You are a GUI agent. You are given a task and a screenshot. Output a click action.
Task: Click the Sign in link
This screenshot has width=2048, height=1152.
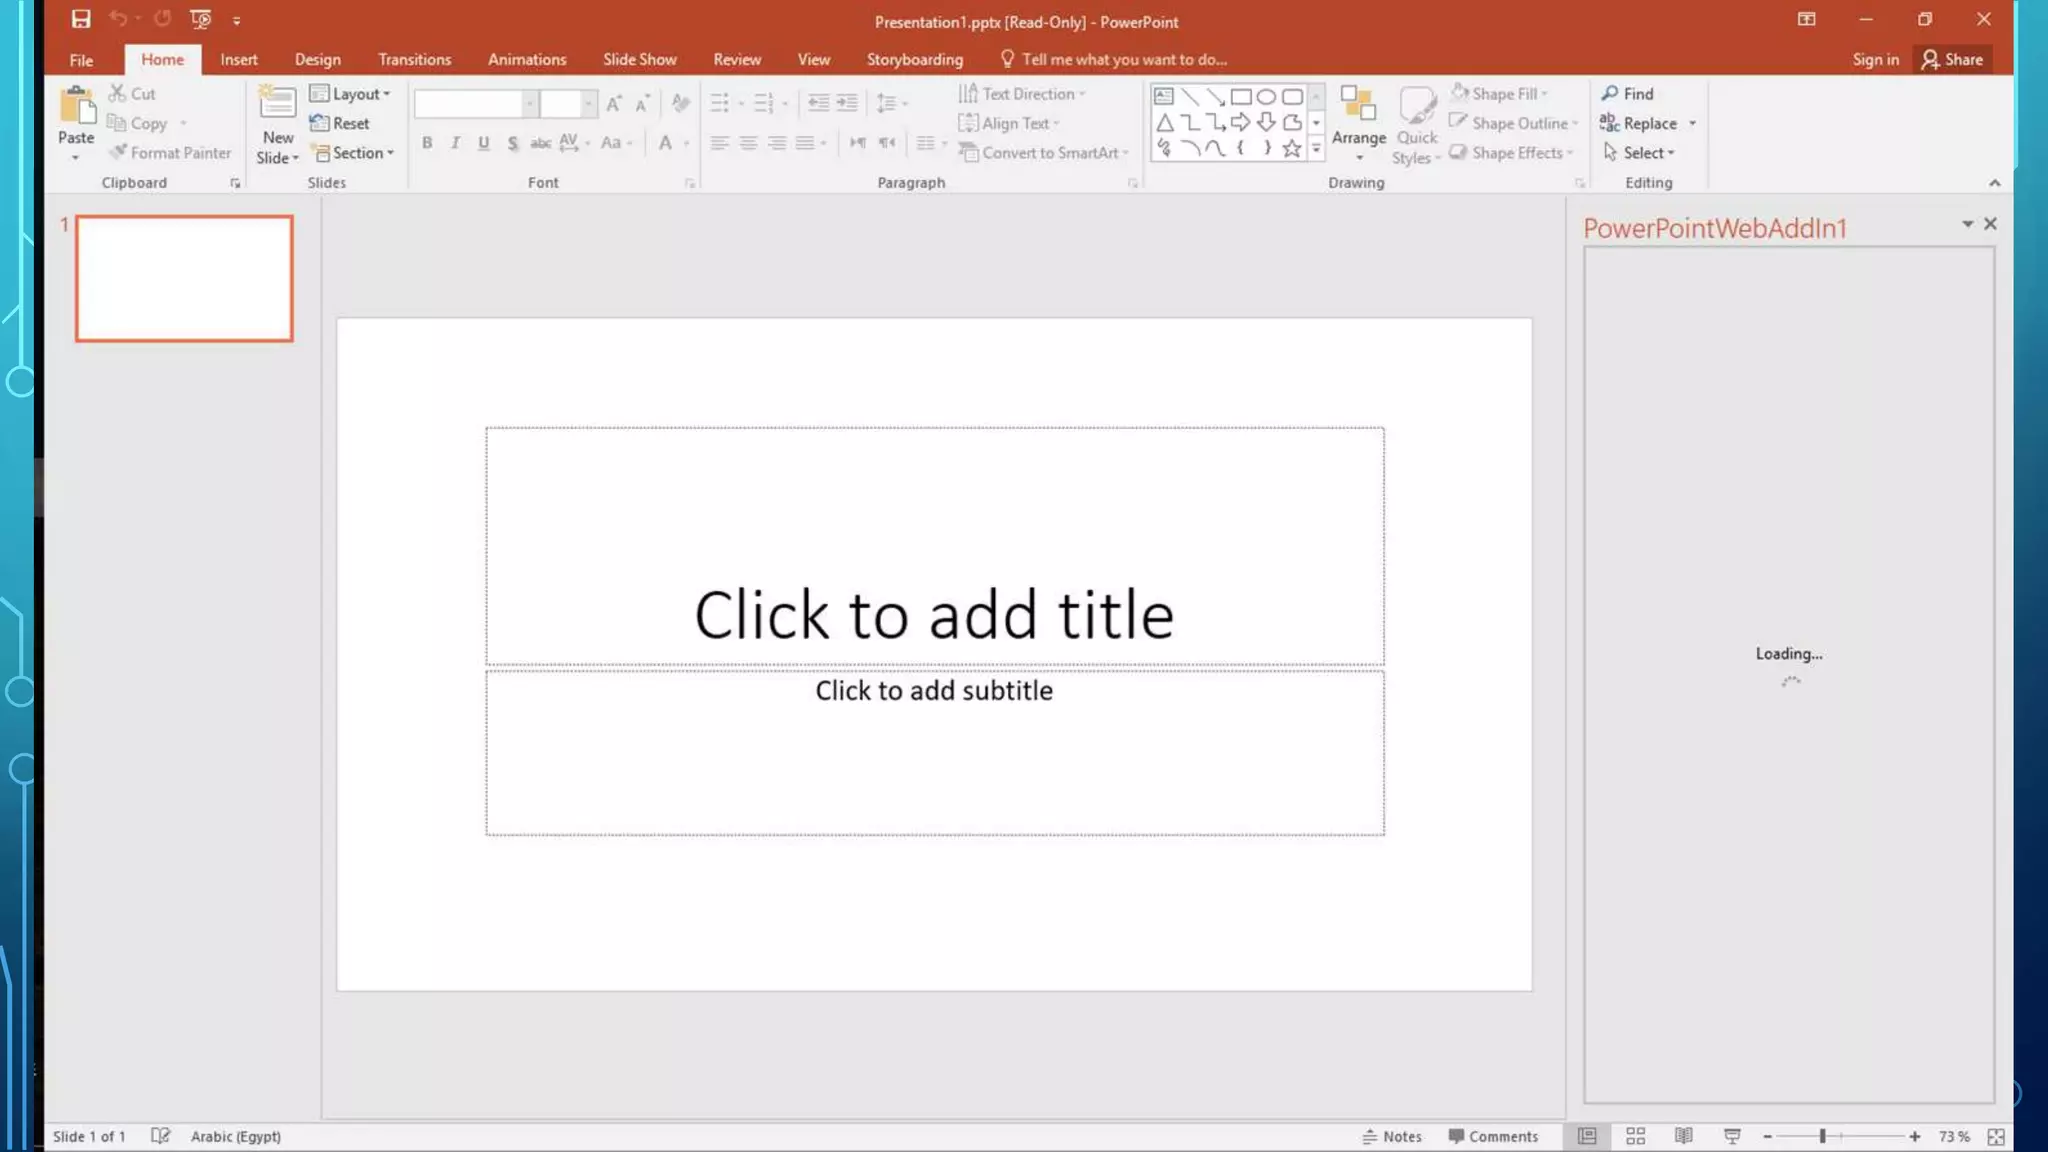(1875, 59)
